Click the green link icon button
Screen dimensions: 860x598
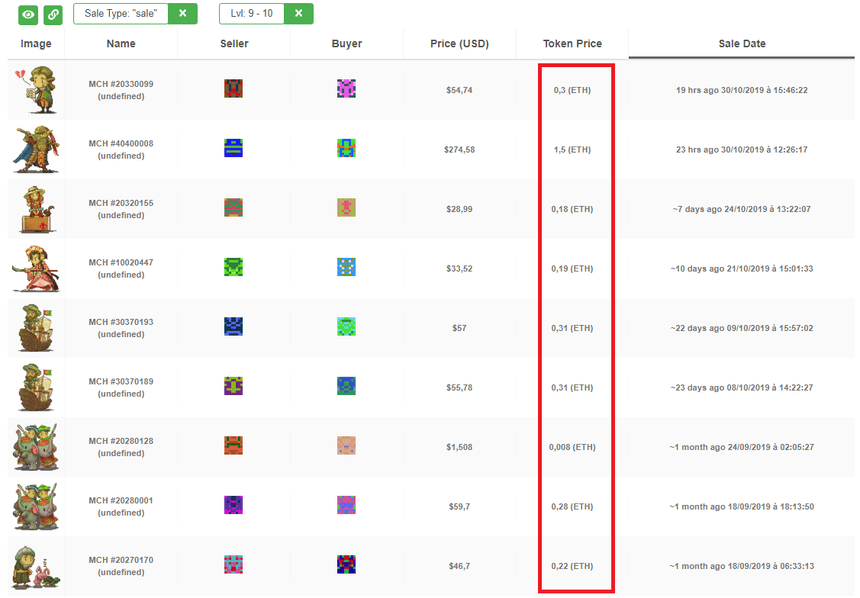53,14
